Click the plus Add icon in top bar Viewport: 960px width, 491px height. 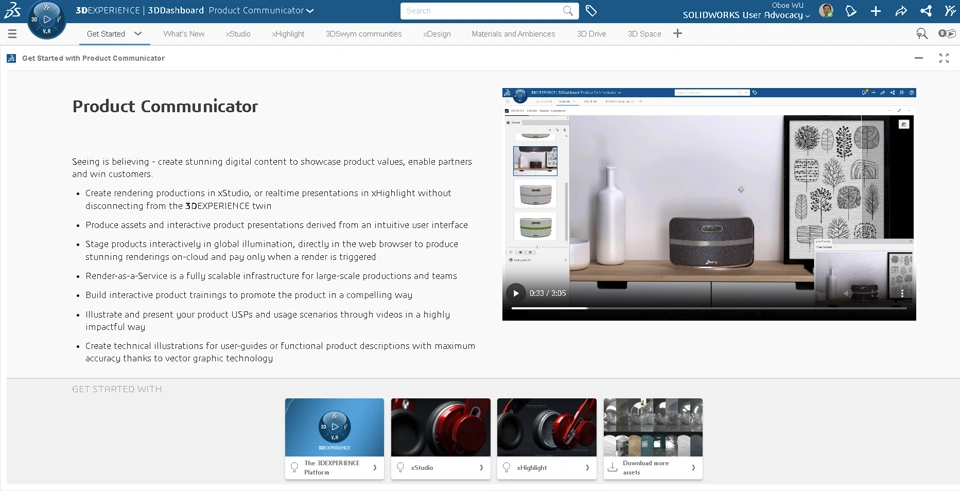876,11
